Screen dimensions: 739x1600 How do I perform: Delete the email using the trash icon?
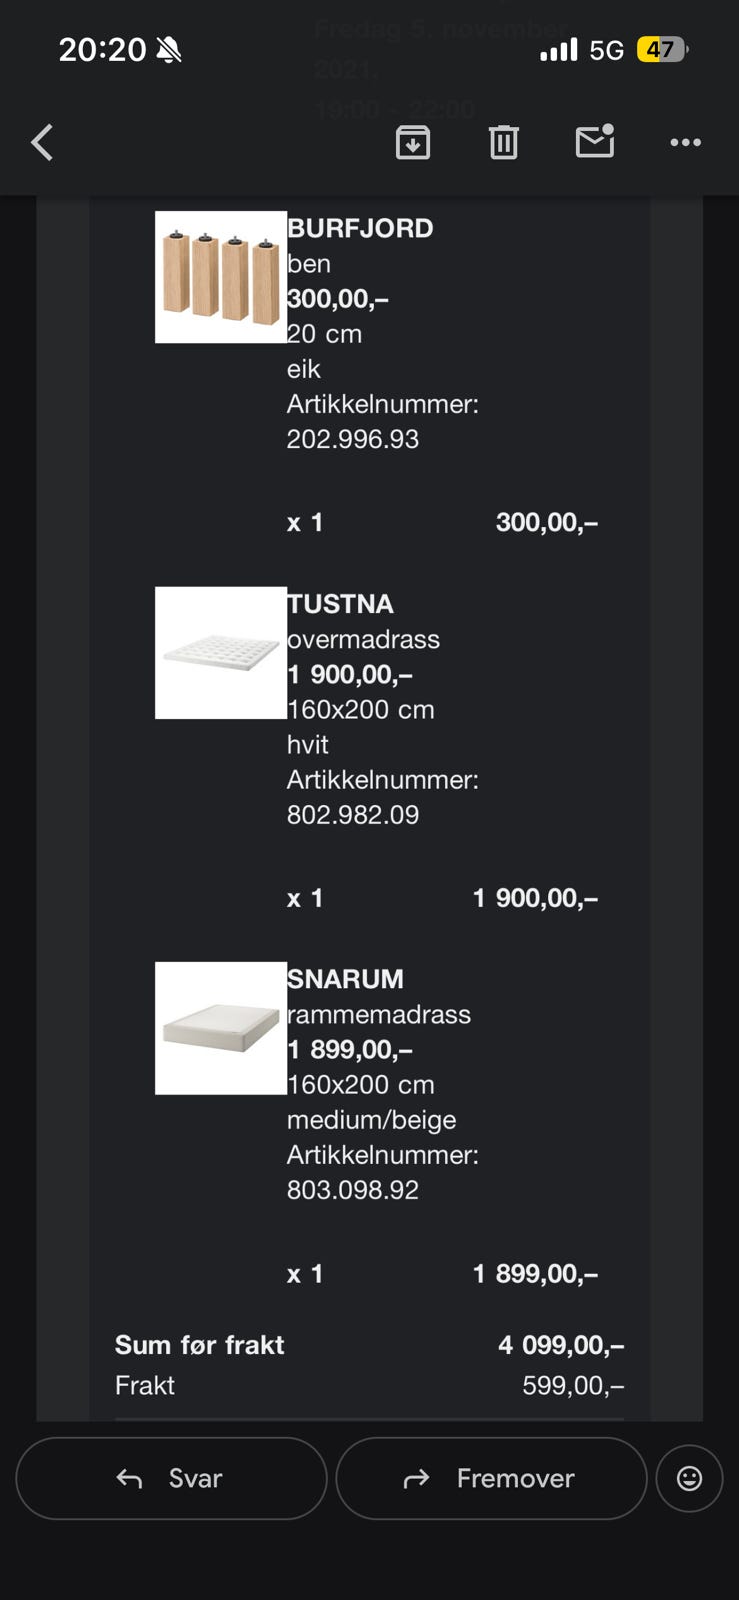coord(504,143)
